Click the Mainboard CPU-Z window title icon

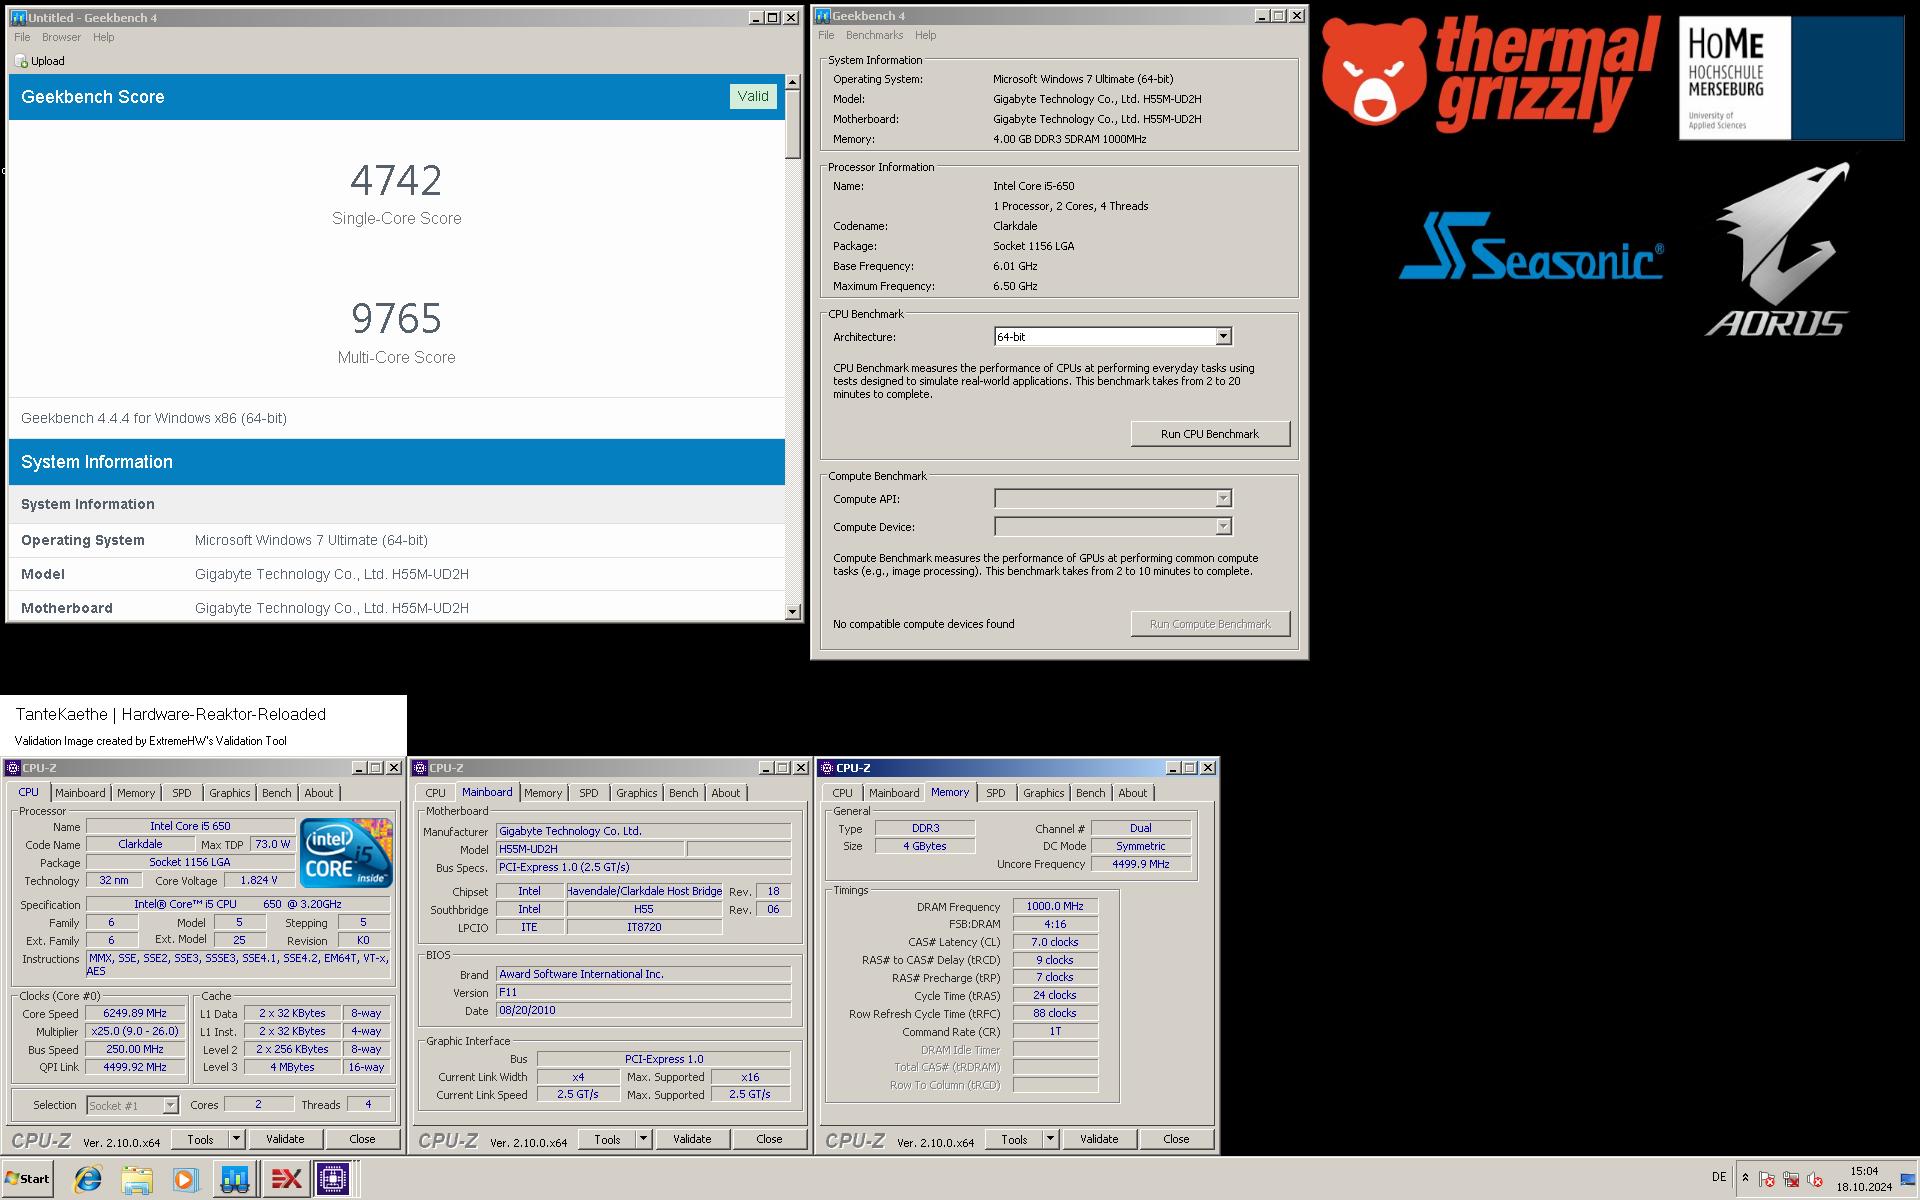pos(420,768)
